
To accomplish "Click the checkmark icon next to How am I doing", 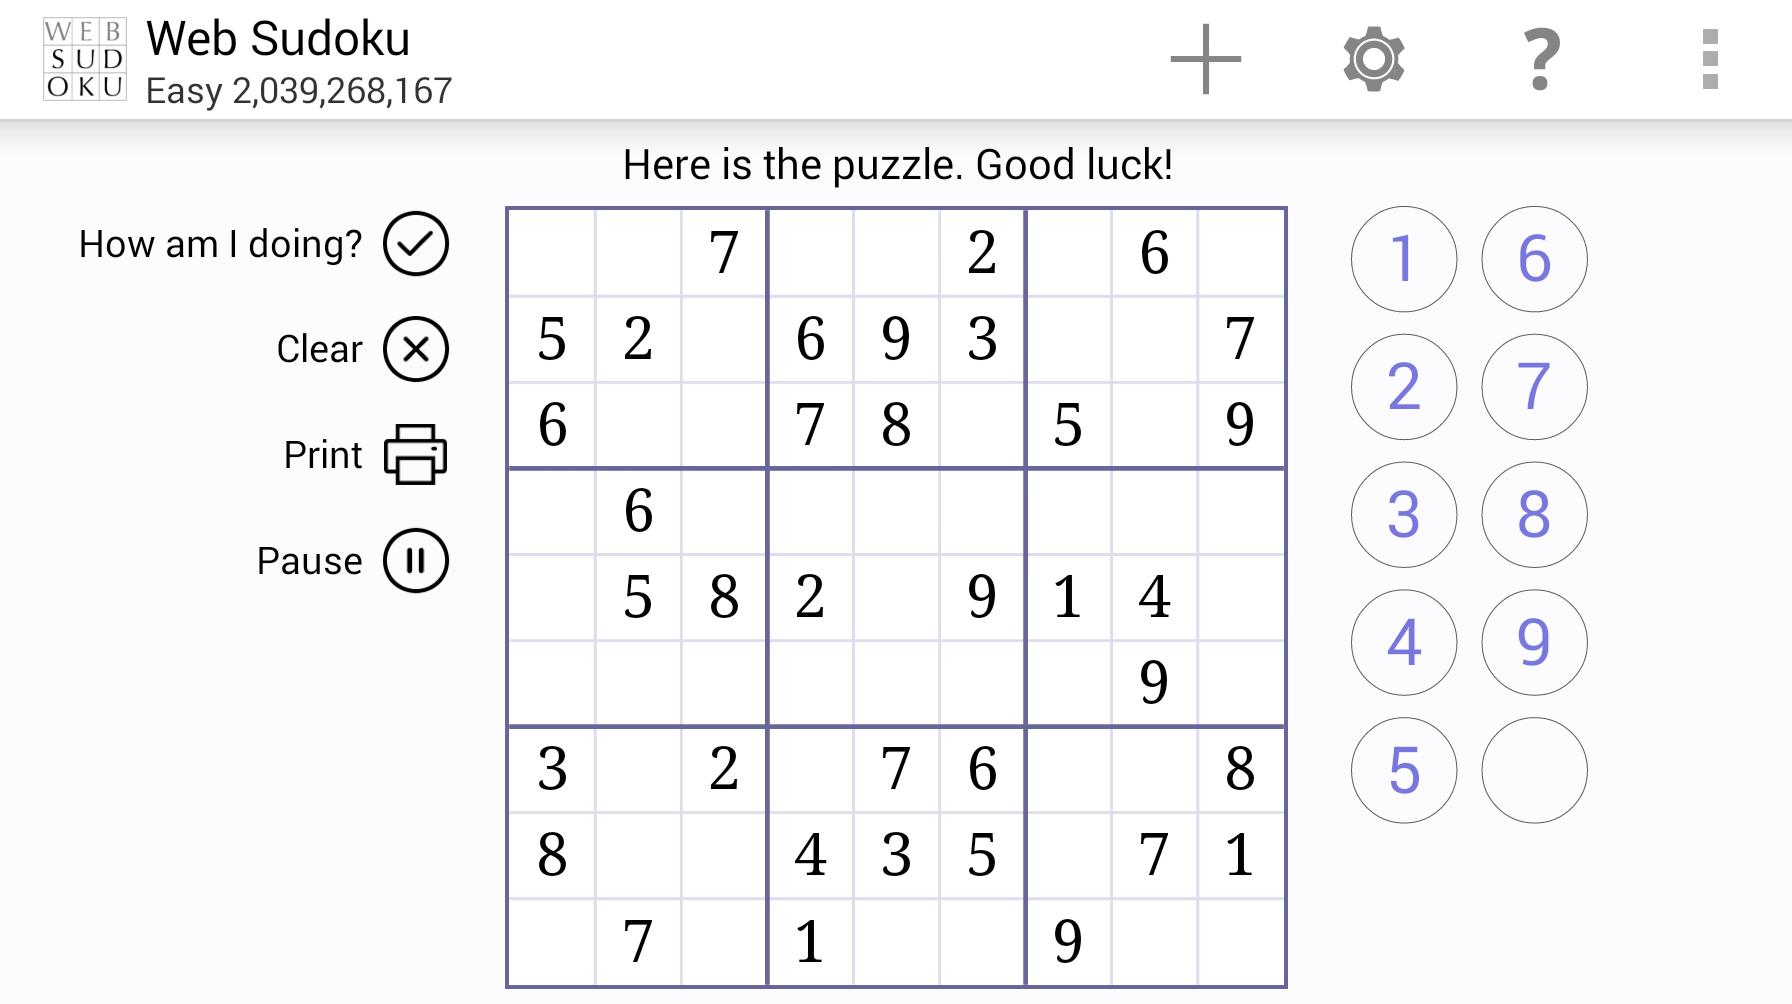I will pos(417,242).
